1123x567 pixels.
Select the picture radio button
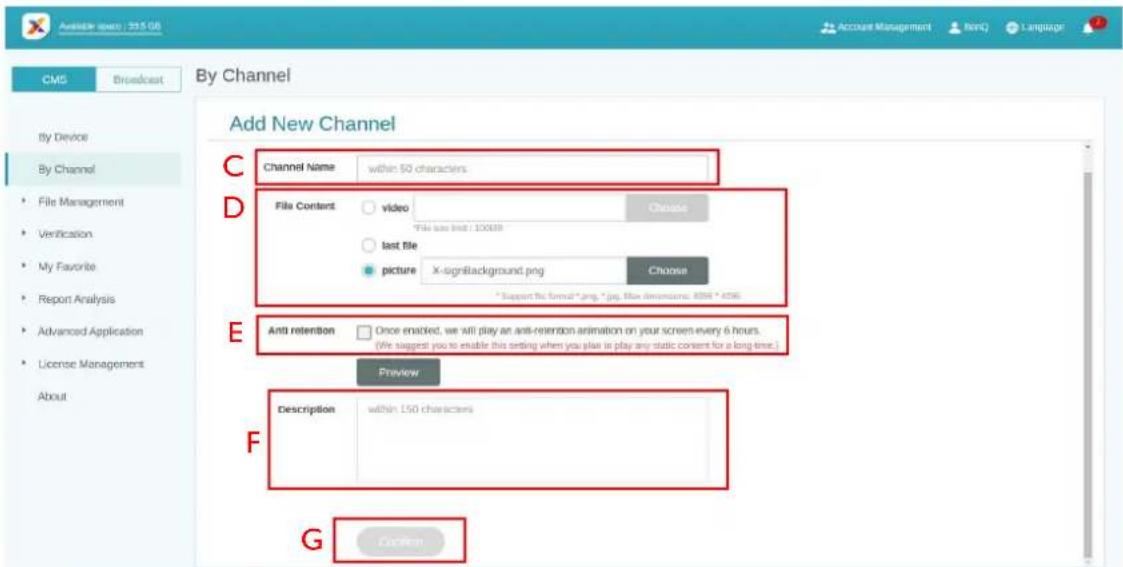click(x=368, y=271)
